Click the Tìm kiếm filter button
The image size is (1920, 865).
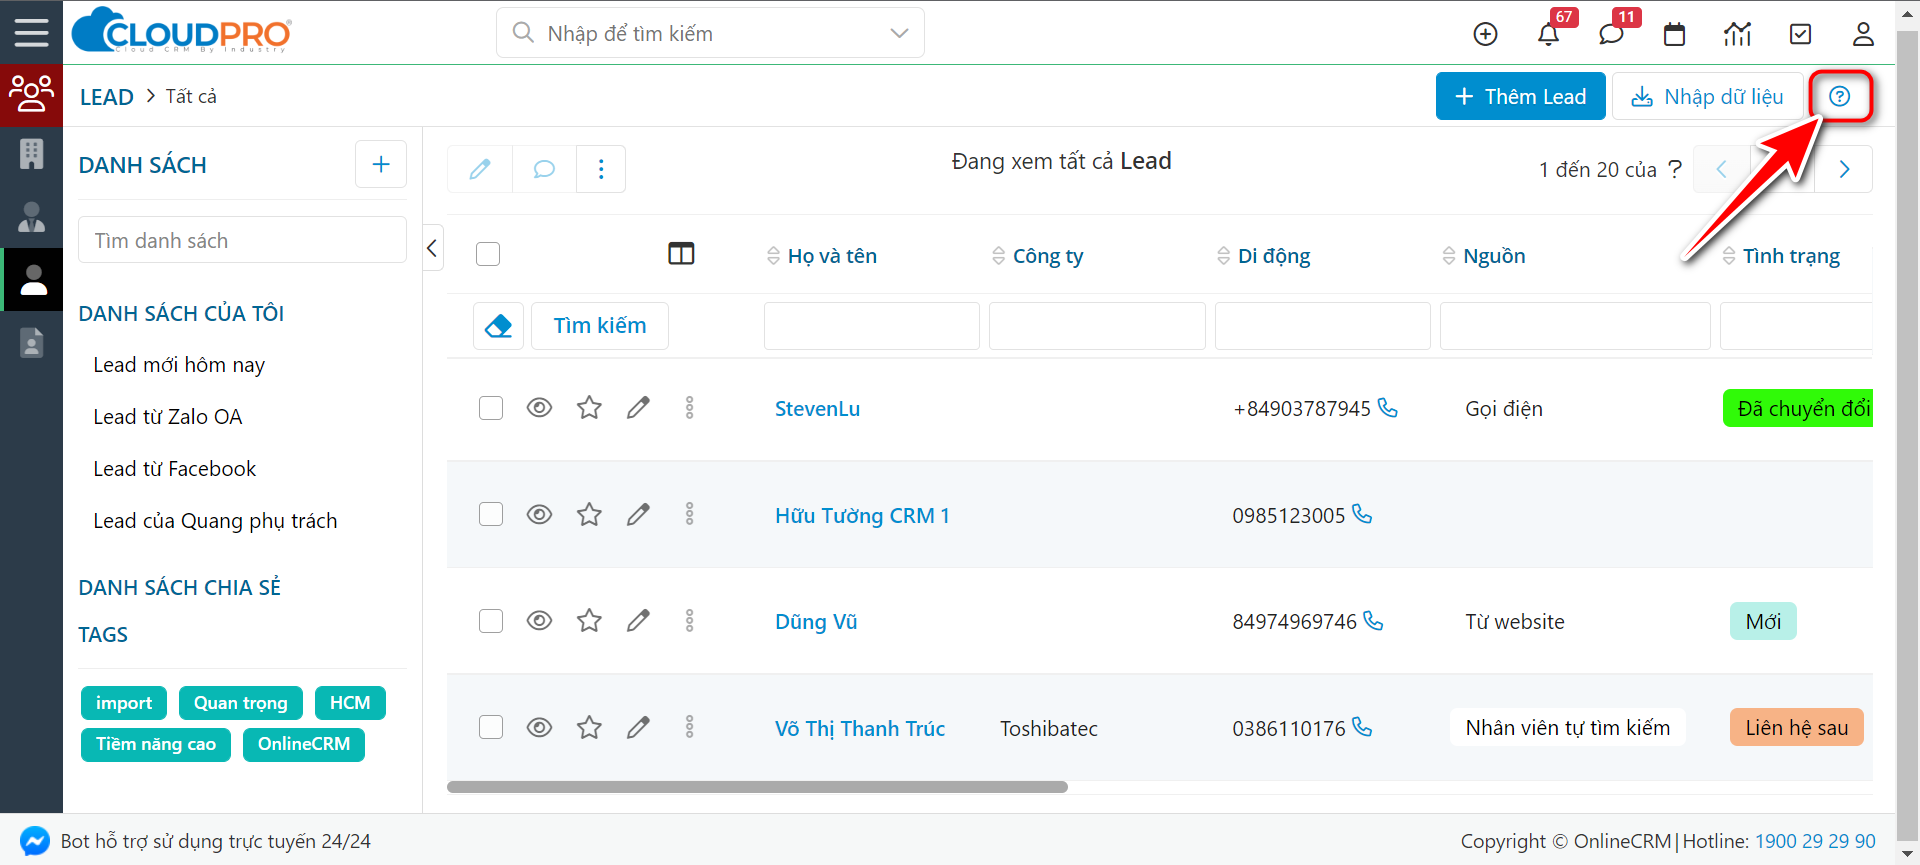pos(600,326)
